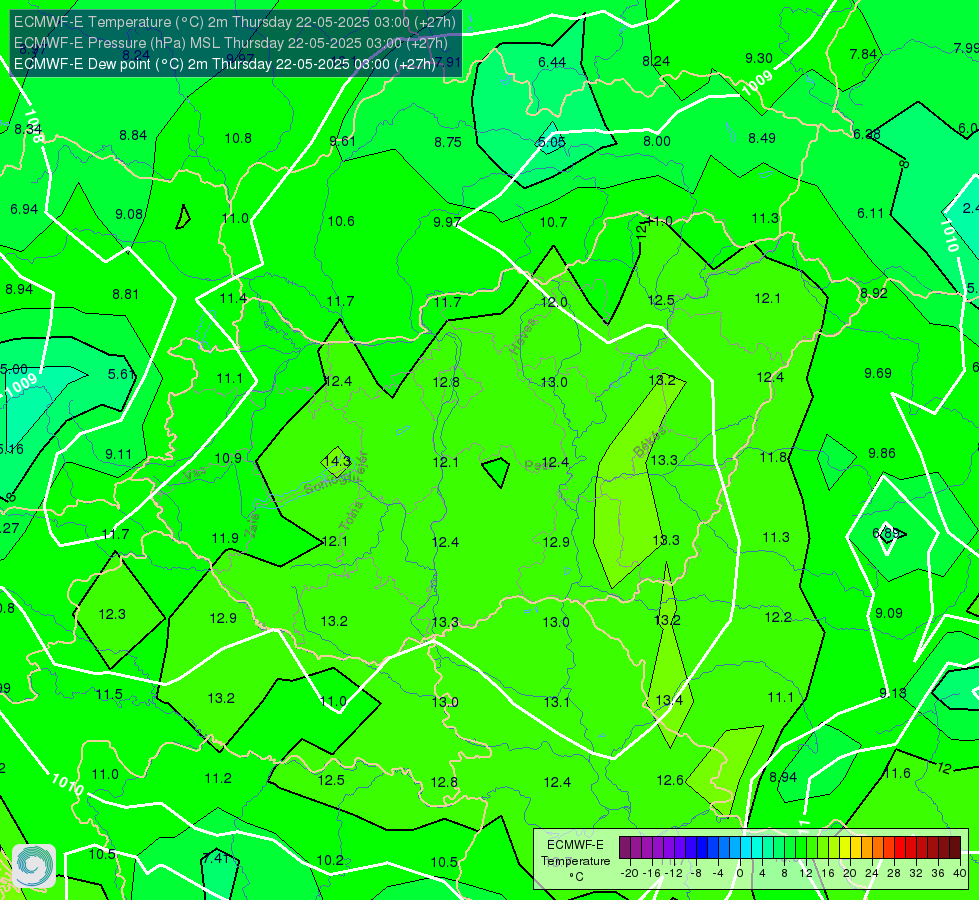
Task: Click the 6.89 temperature value
Action: (x=886, y=533)
